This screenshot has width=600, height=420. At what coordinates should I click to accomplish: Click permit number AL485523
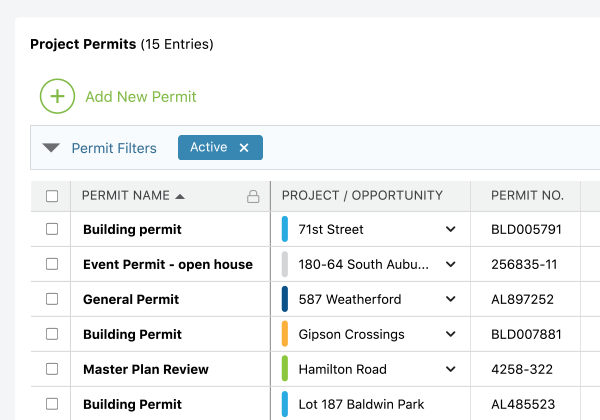pyautogui.click(x=523, y=404)
